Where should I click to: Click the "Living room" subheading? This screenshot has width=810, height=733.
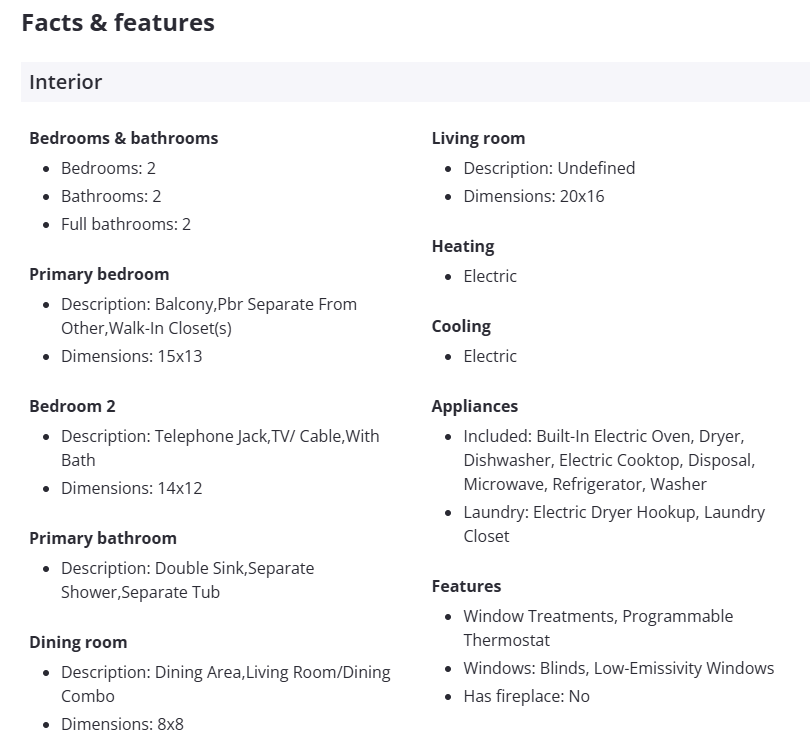pos(478,138)
